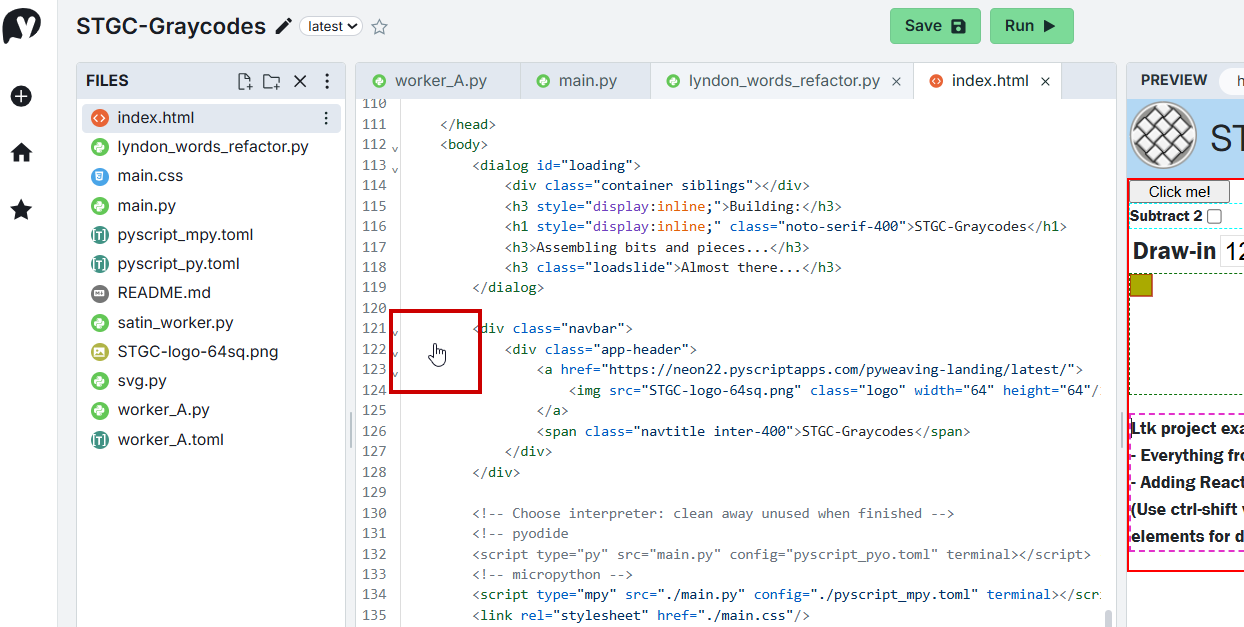
Task: Switch to the worker_A.py tab
Action: (x=438, y=81)
